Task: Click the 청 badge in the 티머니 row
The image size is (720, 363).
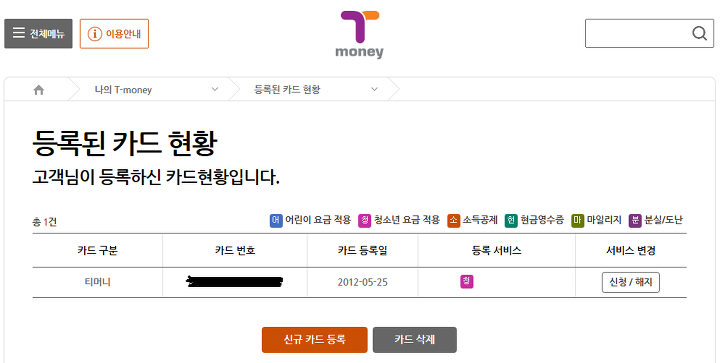Action: click(x=467, y=281)
